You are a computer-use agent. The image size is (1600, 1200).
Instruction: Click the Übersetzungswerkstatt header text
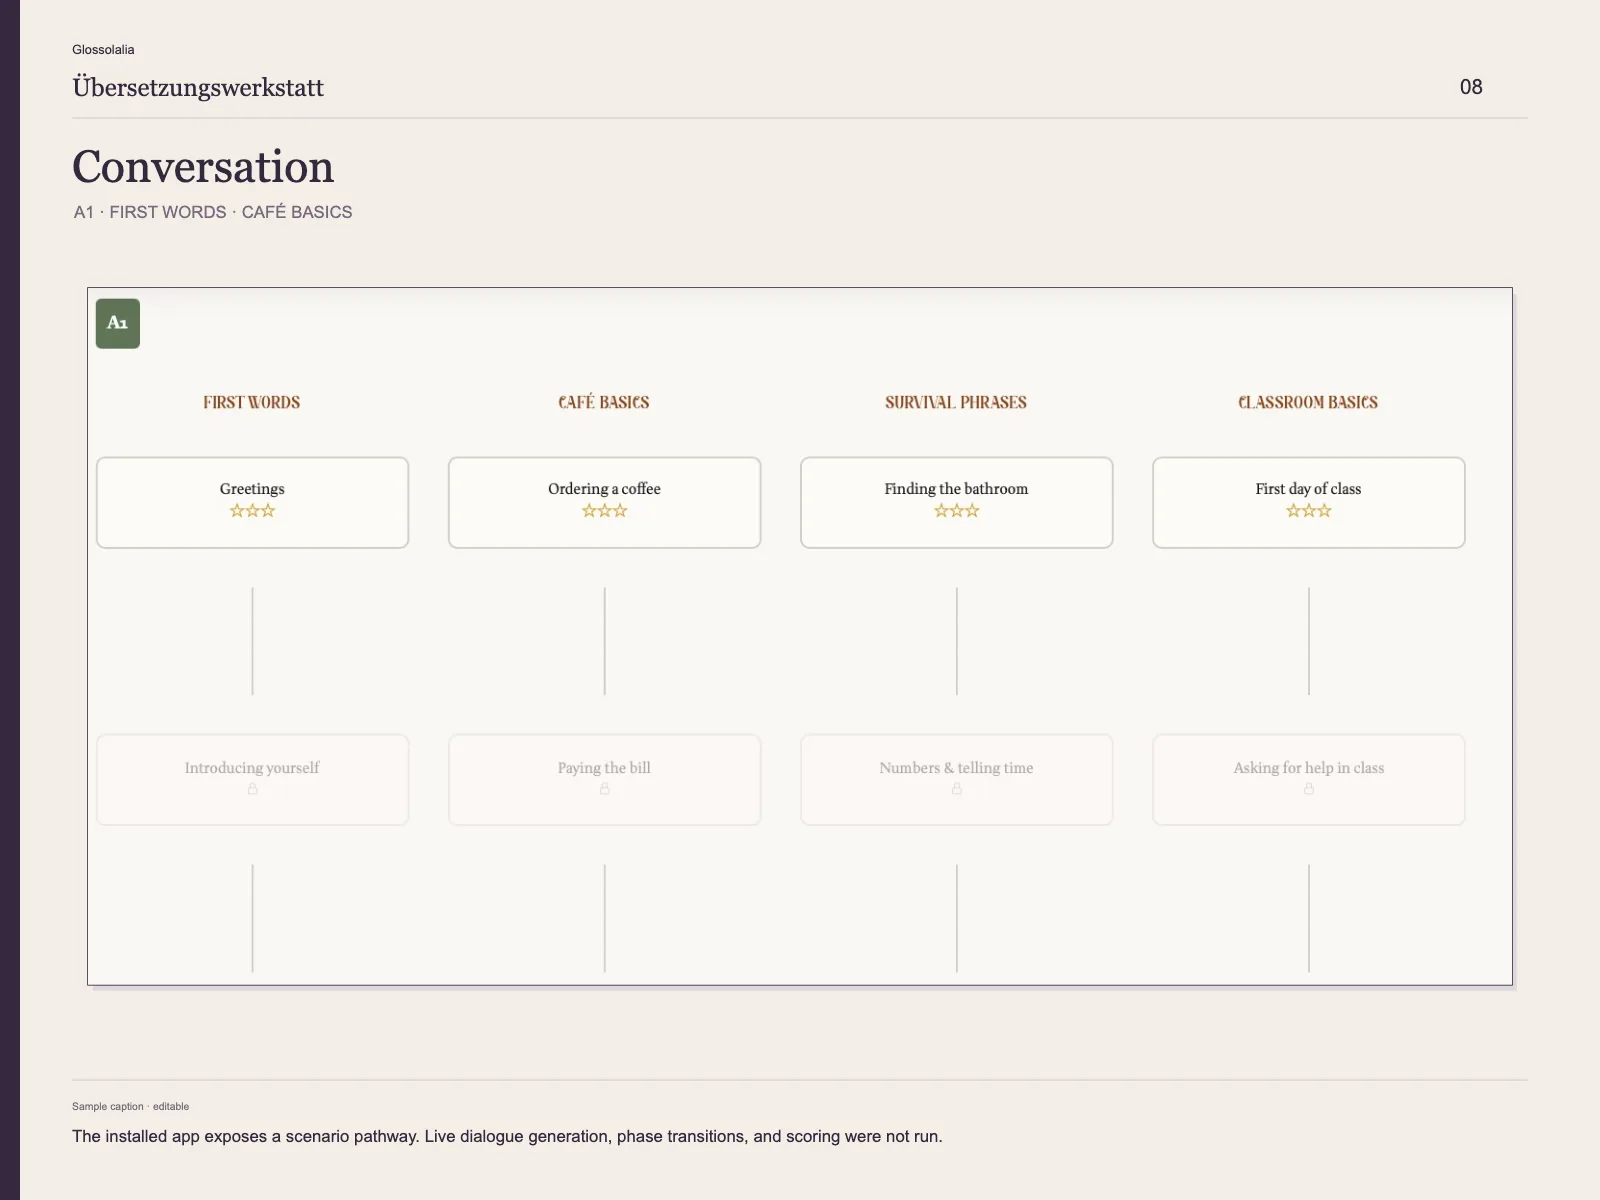click(198, 88)
